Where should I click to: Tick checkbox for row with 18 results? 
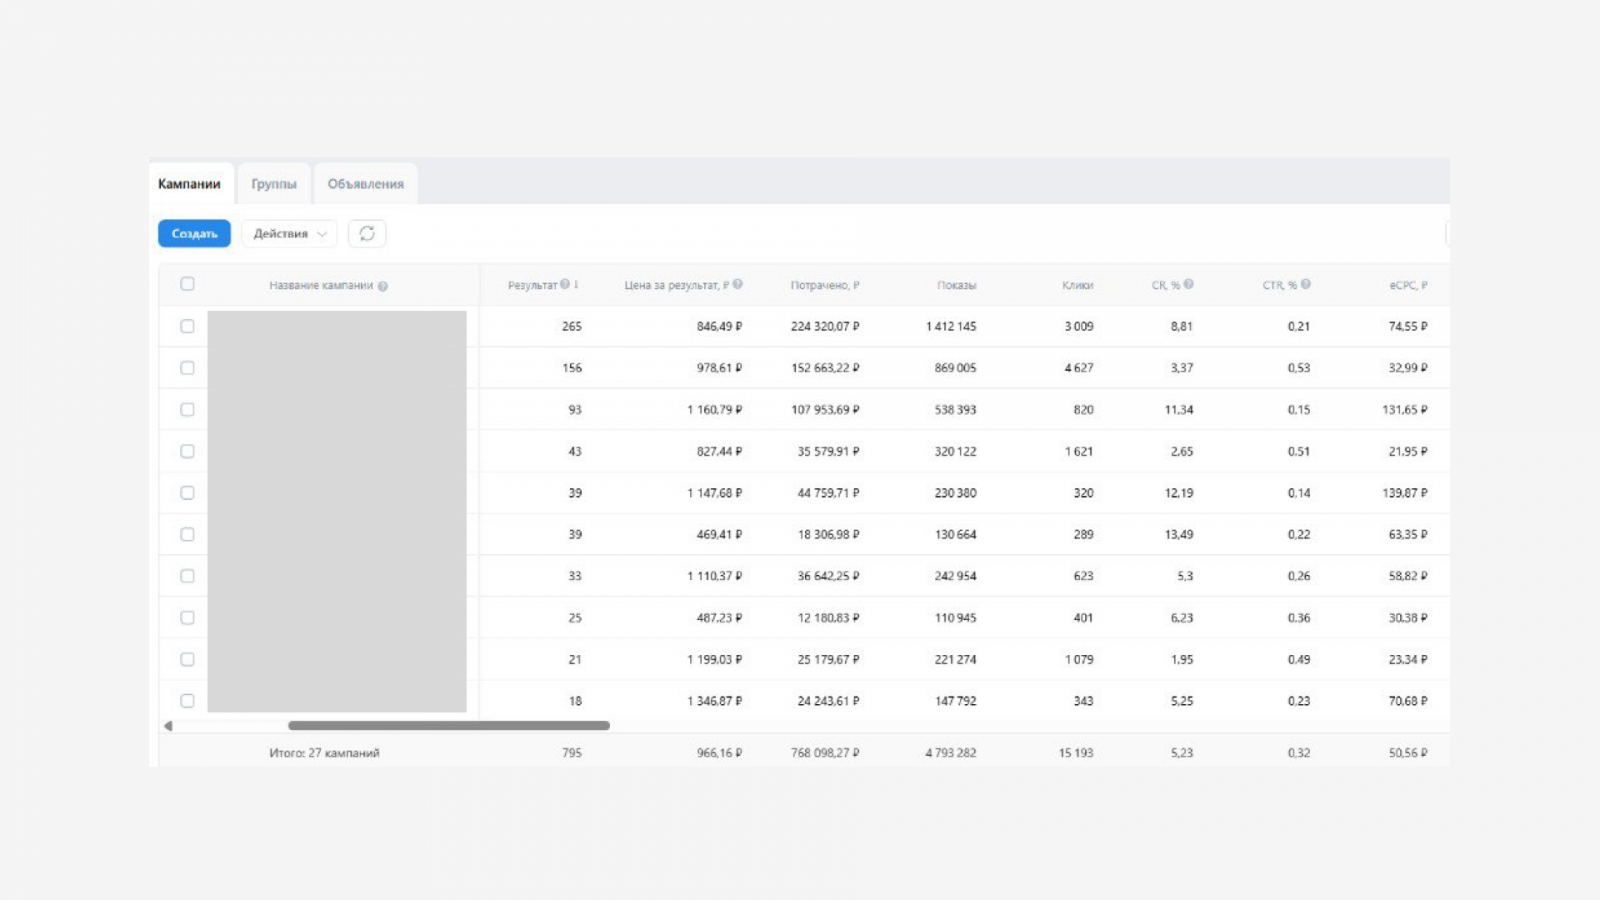(x=187, y=701)
